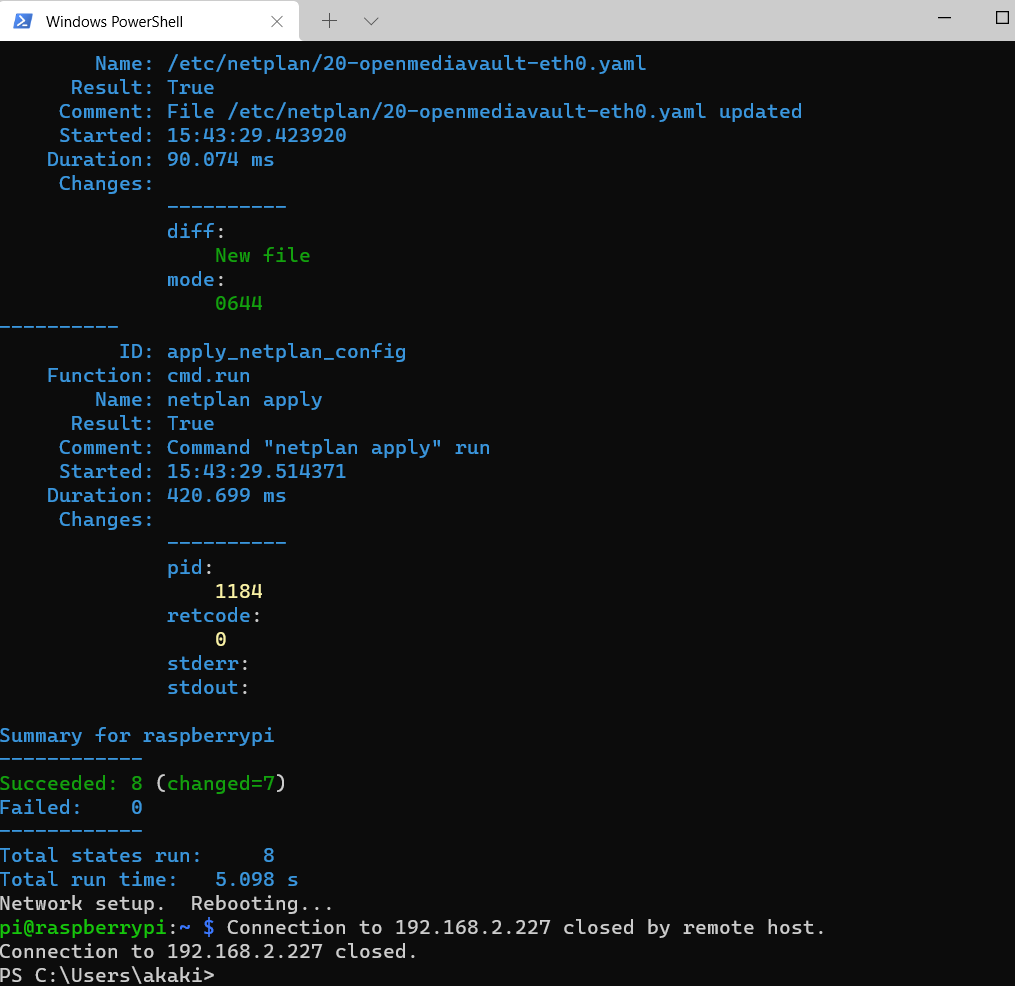Click the PS C:\Users\akaki> prompt
The height and width of the screenshot is (986, 1015).
point(107,975)
